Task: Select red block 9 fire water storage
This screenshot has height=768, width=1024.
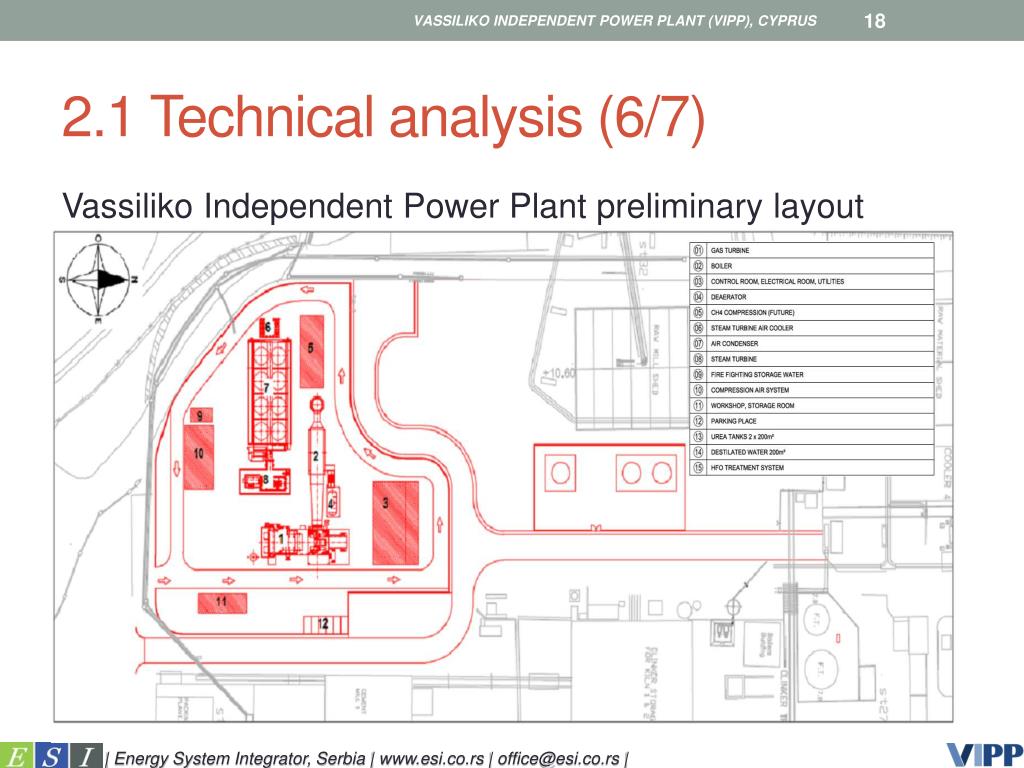Action: pos(201,415)
